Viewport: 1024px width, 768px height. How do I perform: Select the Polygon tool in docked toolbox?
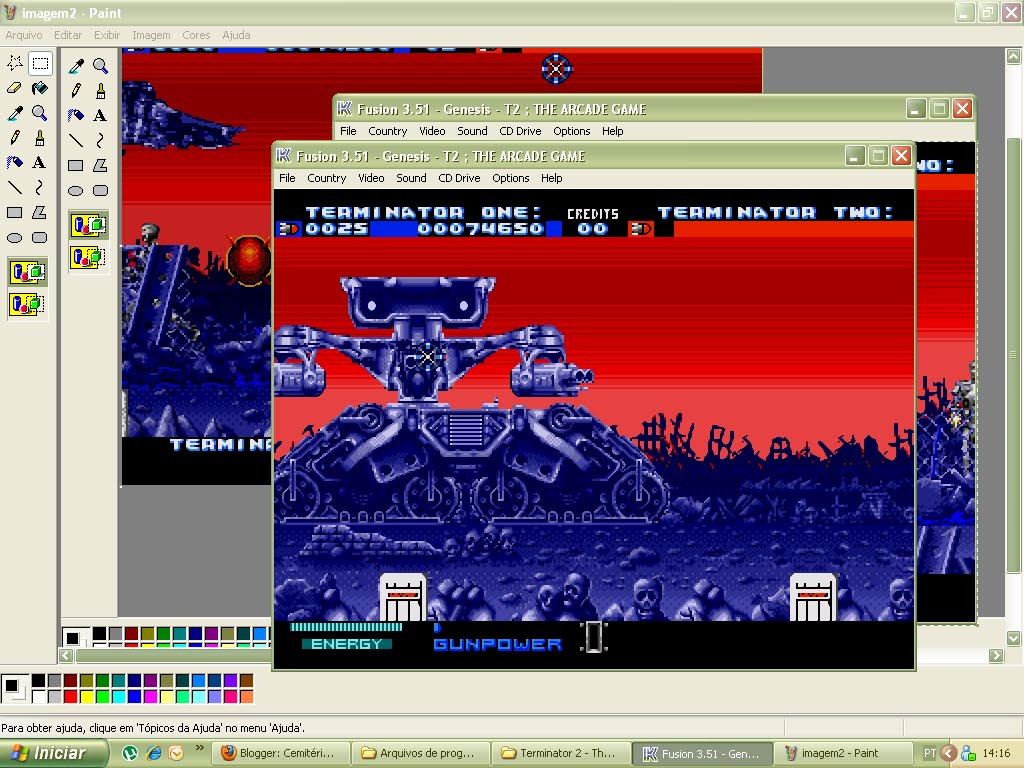pos(40,213)
